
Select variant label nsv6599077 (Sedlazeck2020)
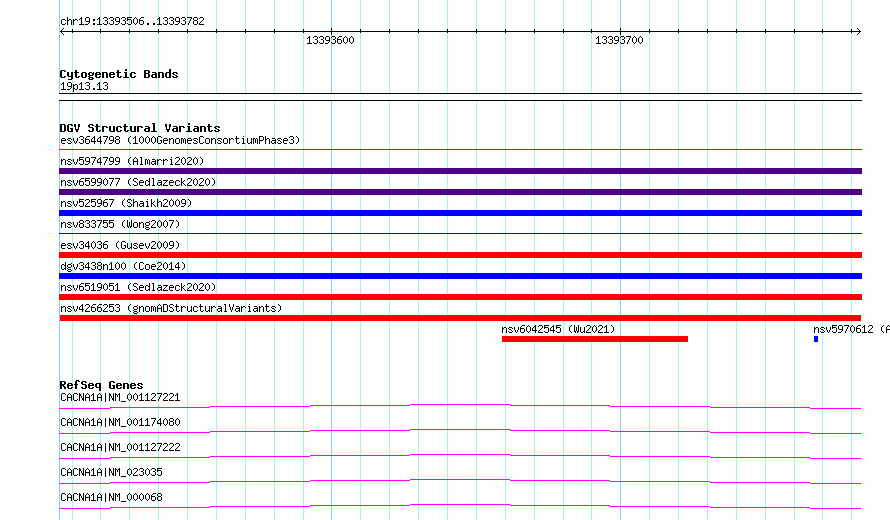[138, 182]
